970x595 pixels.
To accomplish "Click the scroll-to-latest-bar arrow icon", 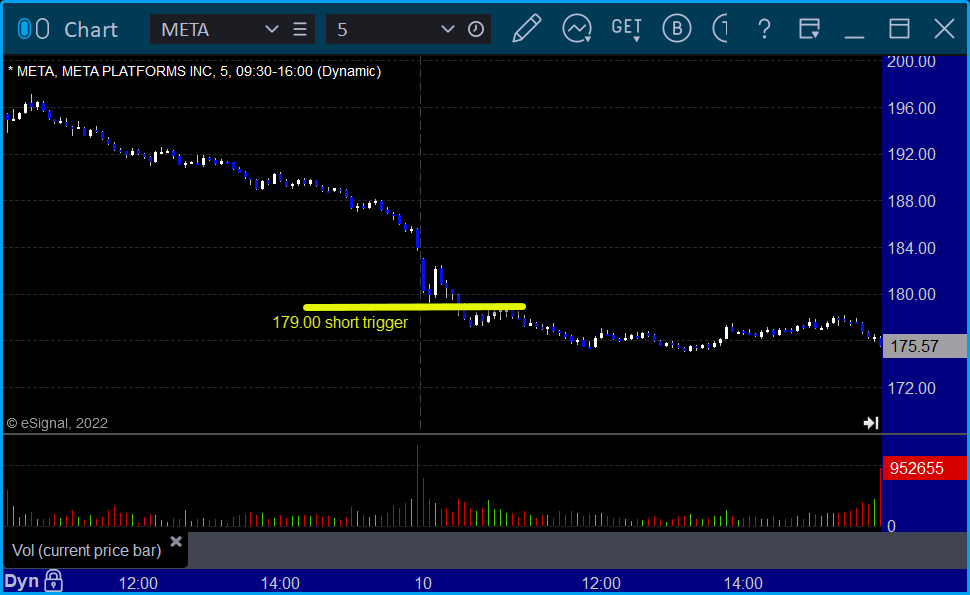I will pyautogui.click(x=871, y=423).
